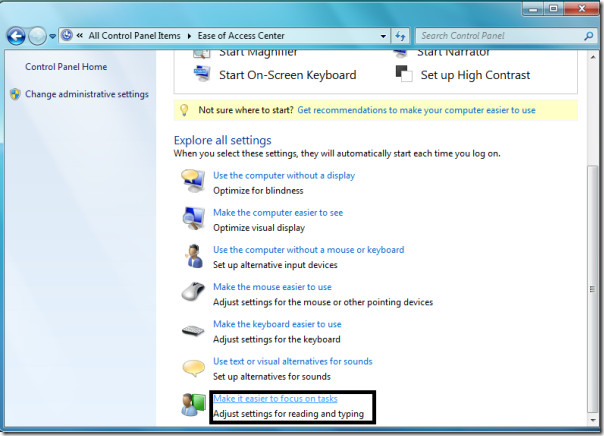604x436 pixels.
Task: Click the scrollbar down arrow
Action: pos(593,420)
